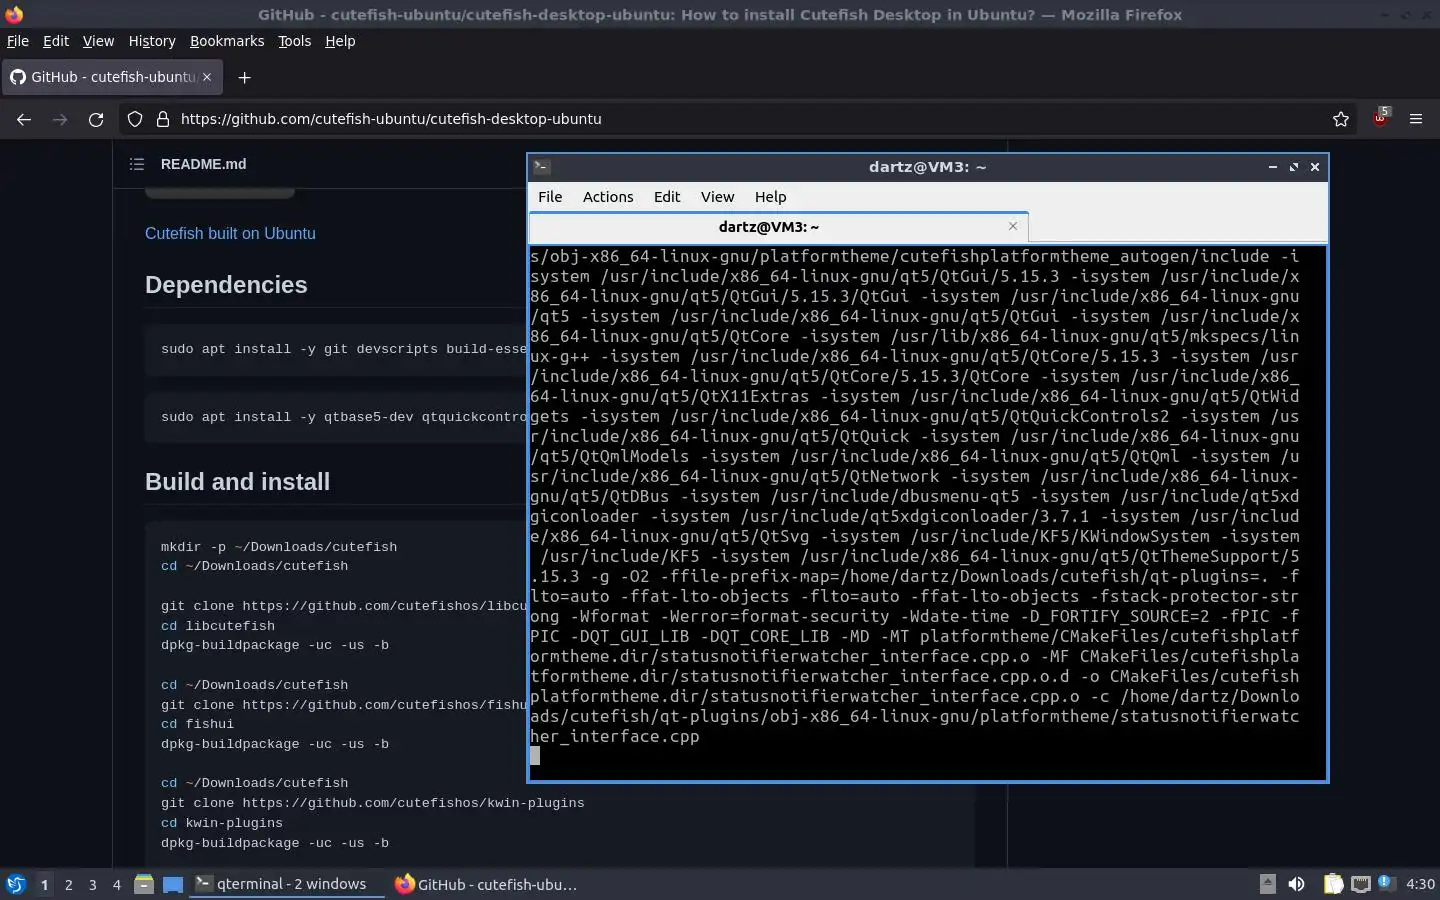Click the terminal icon in qterminal's title bar
Screen dimensions: 1440x900
coord(541,167)
